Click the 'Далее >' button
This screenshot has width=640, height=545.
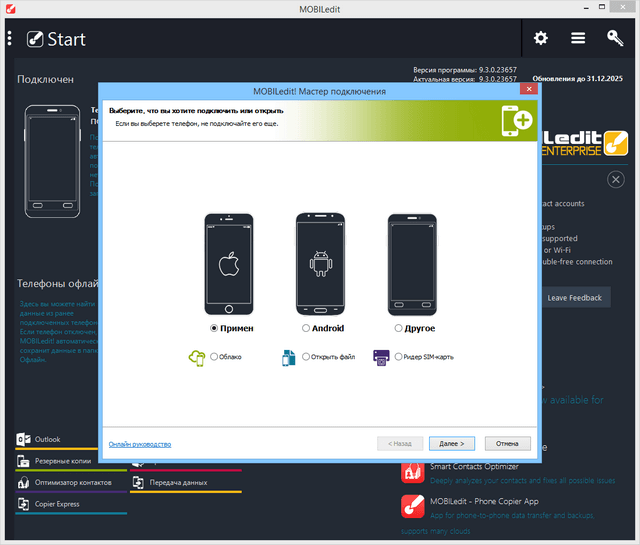tap(452, 443)
